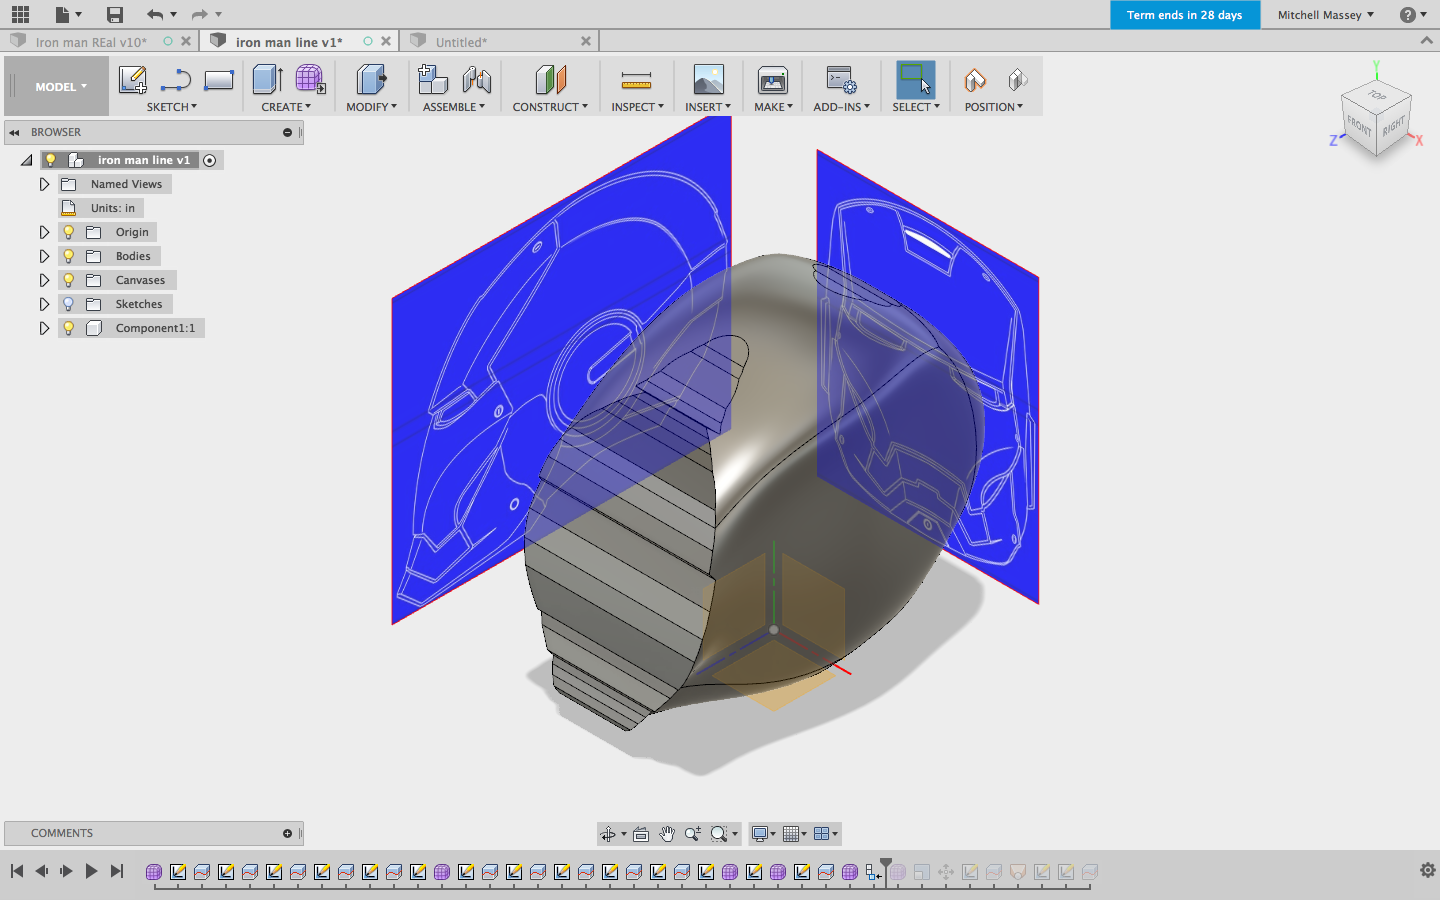Open the Scripts and Add-Ins icon
The image size is (1440, 900).
(x=841, y=80)
